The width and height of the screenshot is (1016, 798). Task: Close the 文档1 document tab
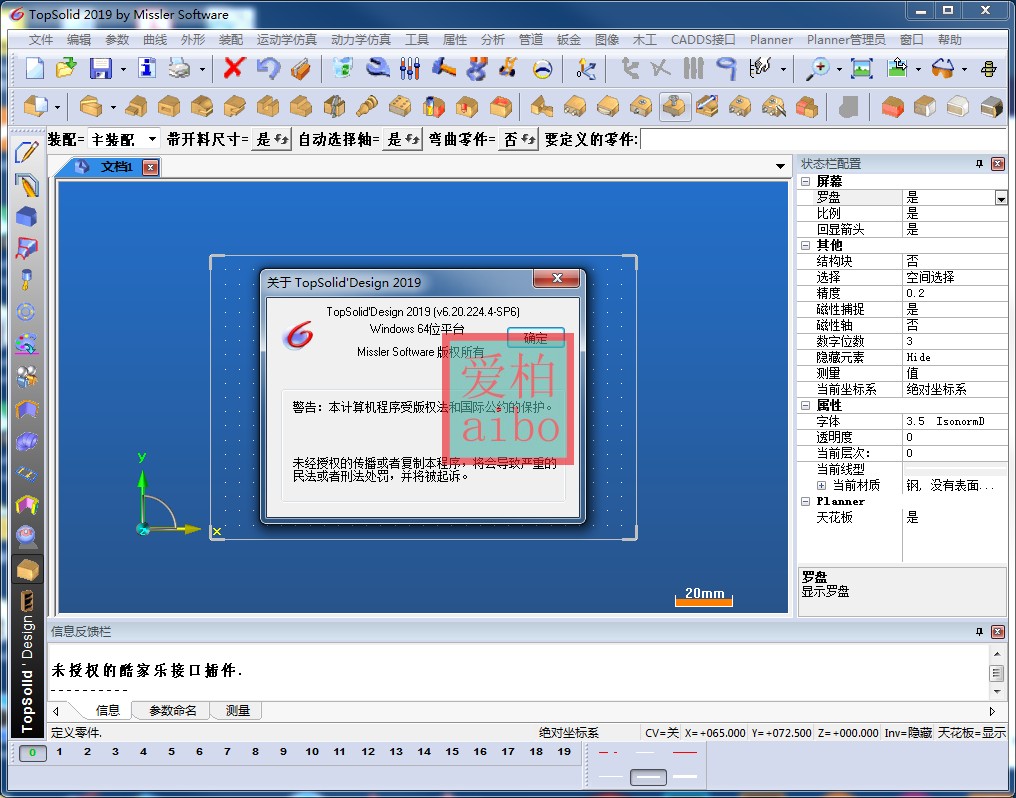point(150,167)
